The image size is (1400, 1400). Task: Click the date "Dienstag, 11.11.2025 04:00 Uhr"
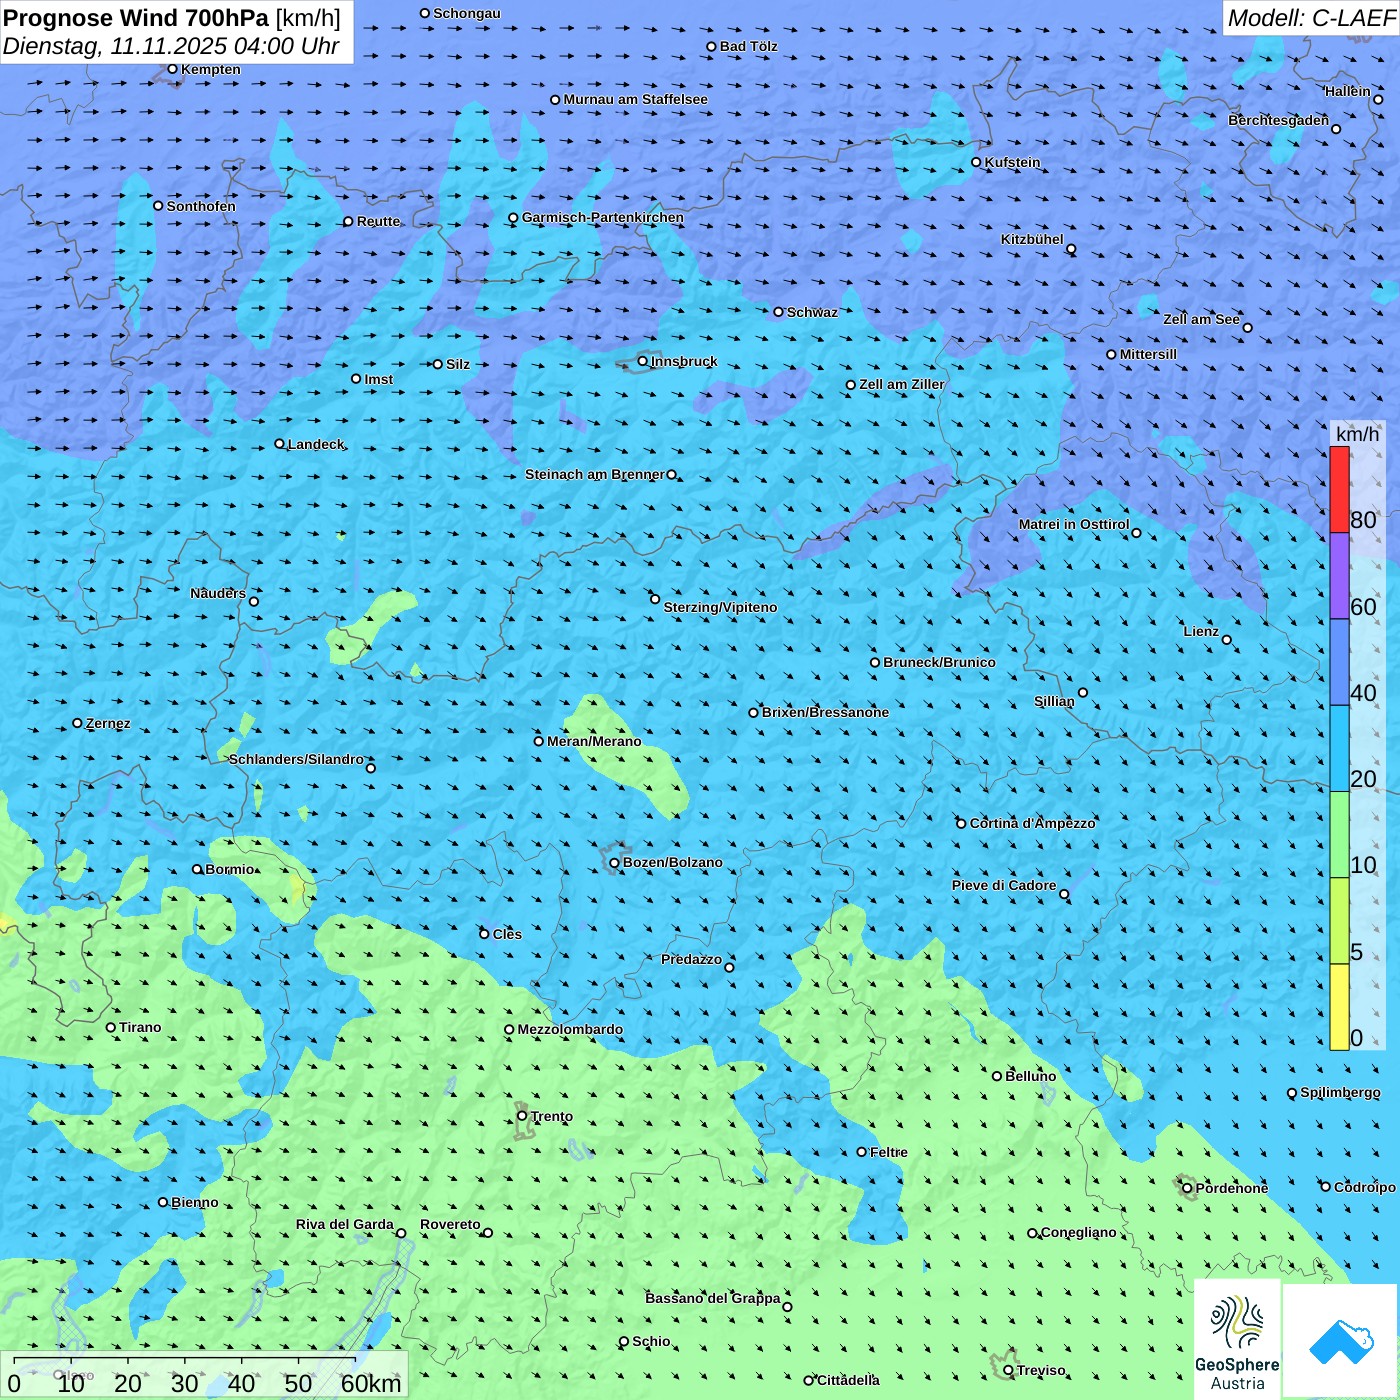[171, 46]
